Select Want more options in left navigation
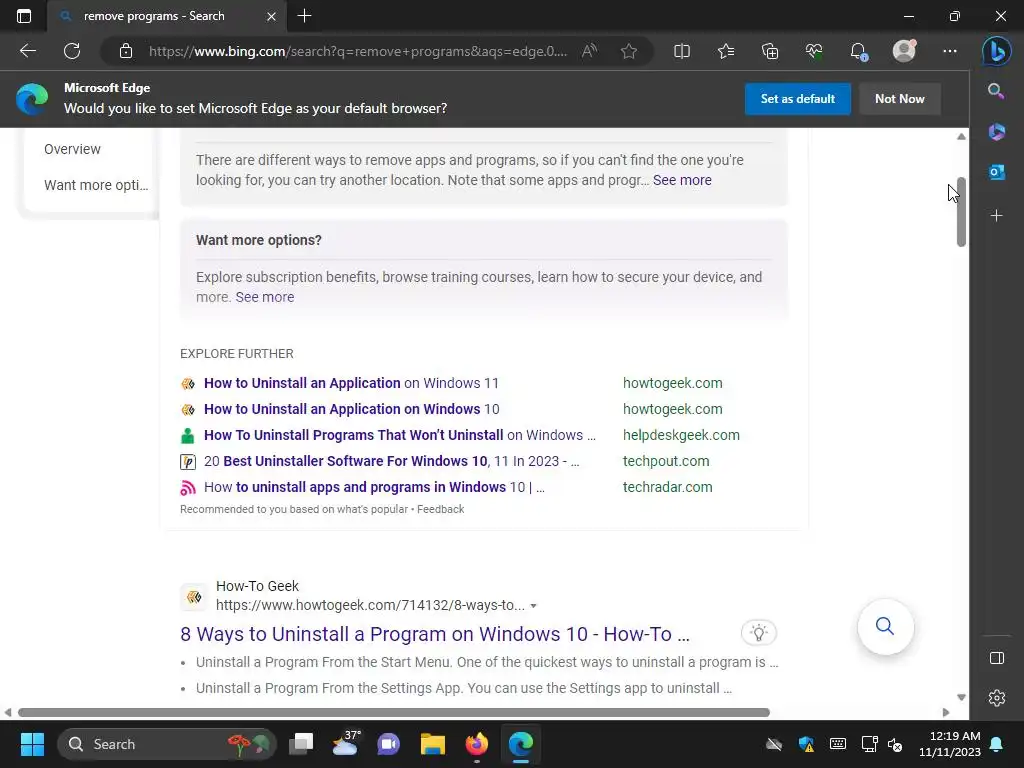Screen dimensions: 1024x768 pyautogui.click(x=96, y=185)
